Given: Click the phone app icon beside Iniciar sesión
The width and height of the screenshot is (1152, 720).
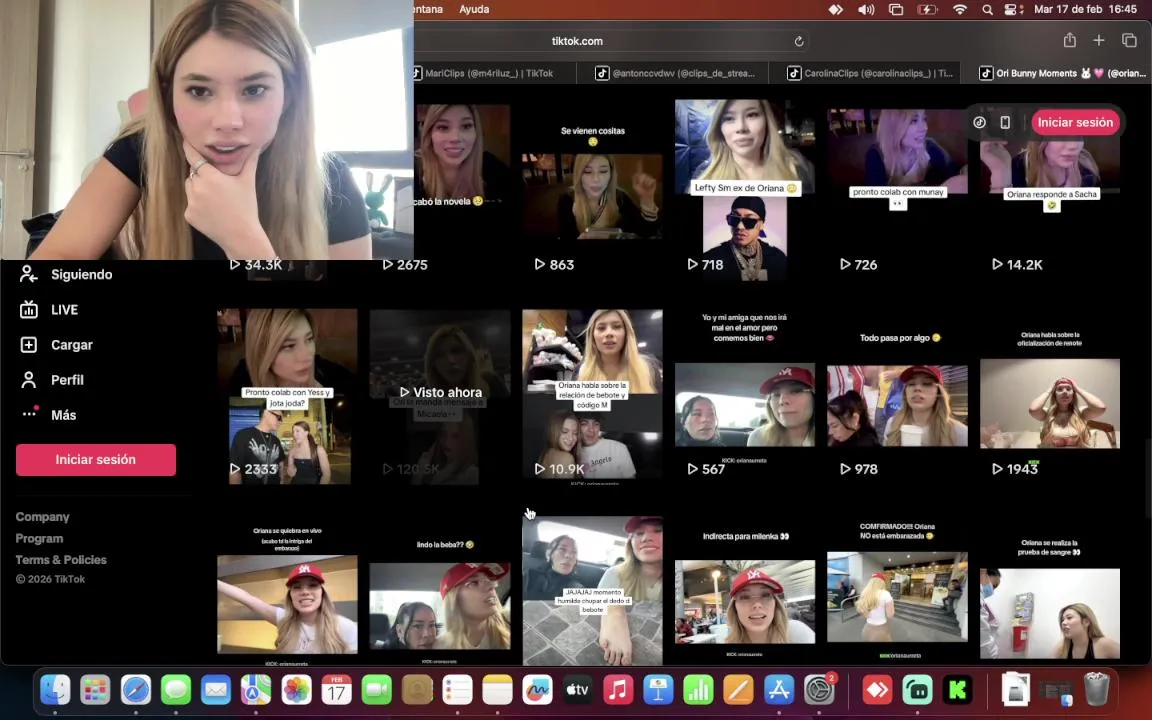Looking at the screenshot, I should pyautogui.click(x=1005, y=122).
